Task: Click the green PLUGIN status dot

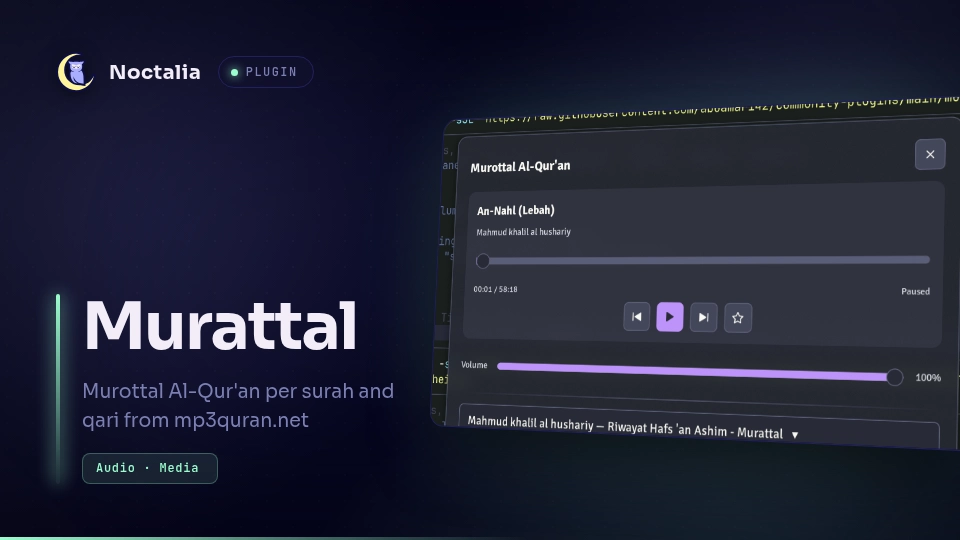Action: point(234,72)
